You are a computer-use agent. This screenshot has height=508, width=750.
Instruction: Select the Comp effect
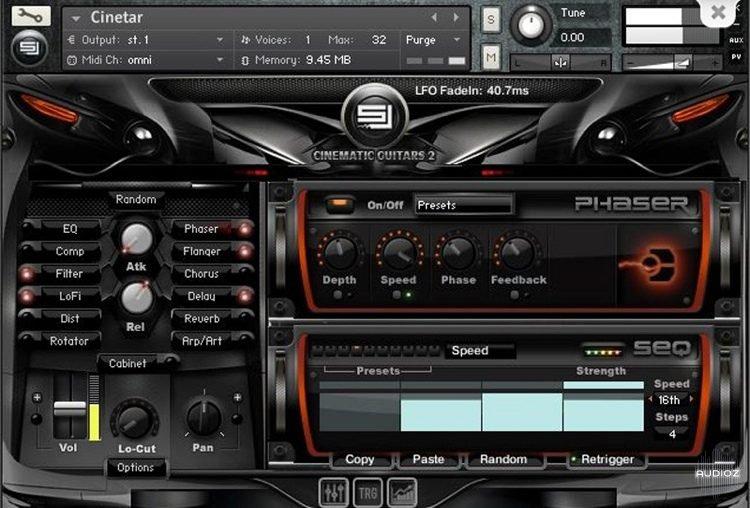pos(70,251)
